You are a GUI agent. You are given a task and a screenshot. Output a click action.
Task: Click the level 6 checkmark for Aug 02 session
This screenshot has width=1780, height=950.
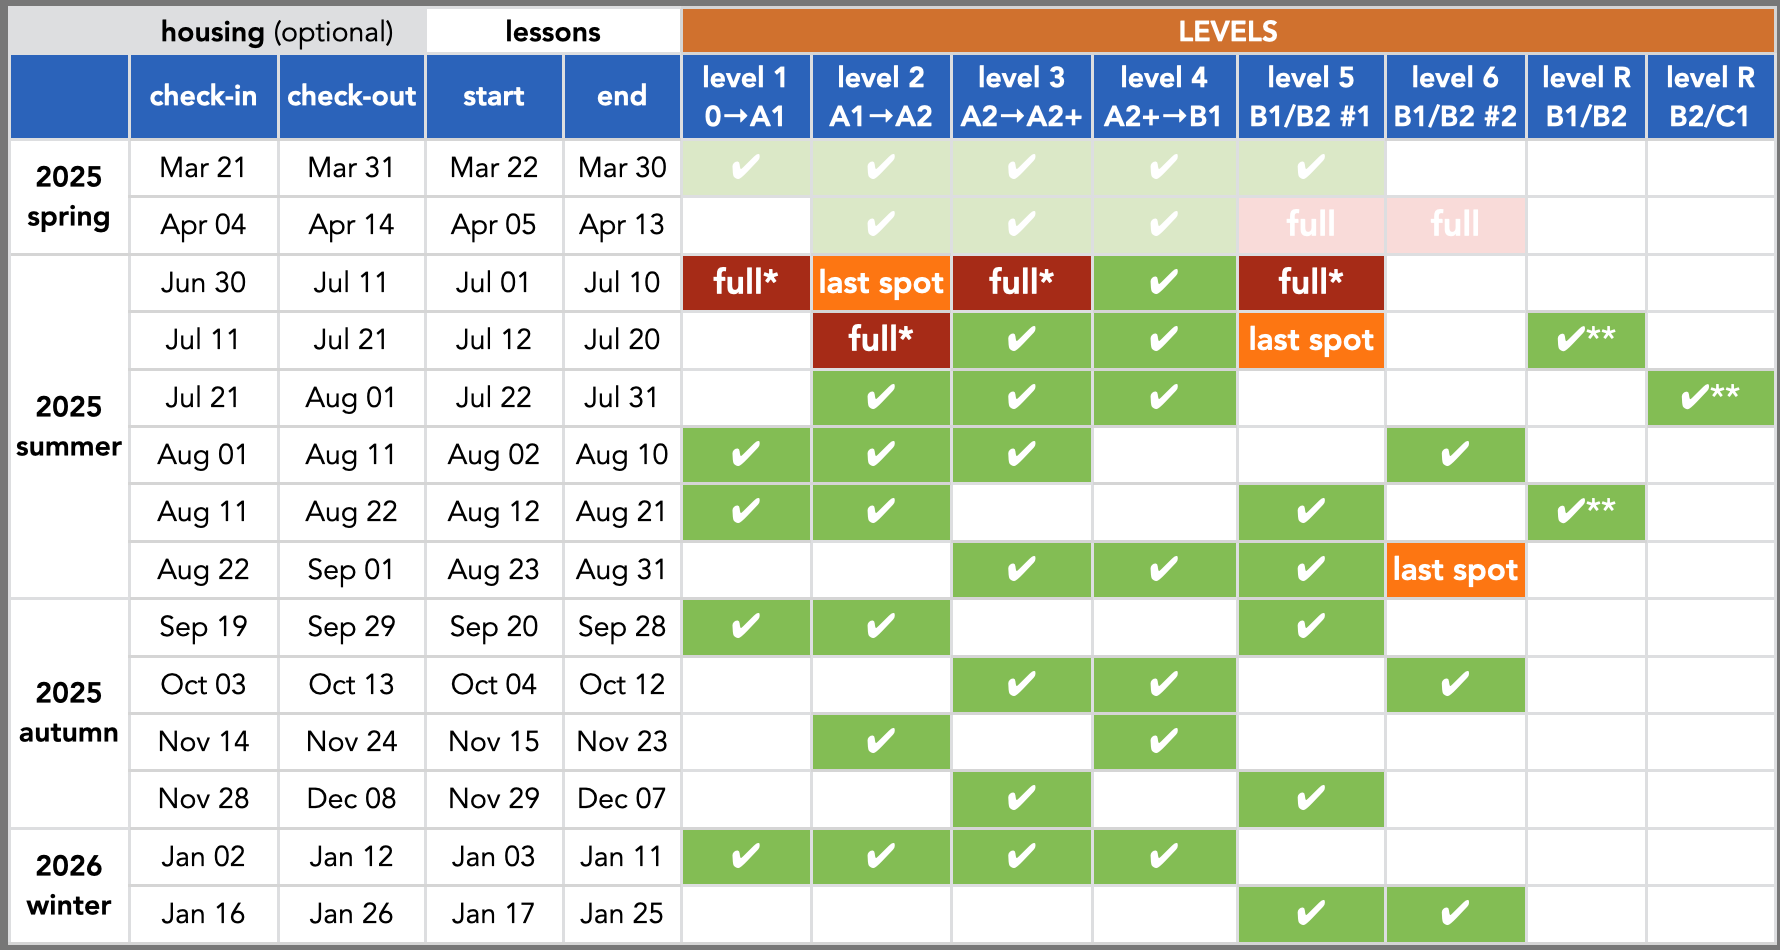(1455, 455)
